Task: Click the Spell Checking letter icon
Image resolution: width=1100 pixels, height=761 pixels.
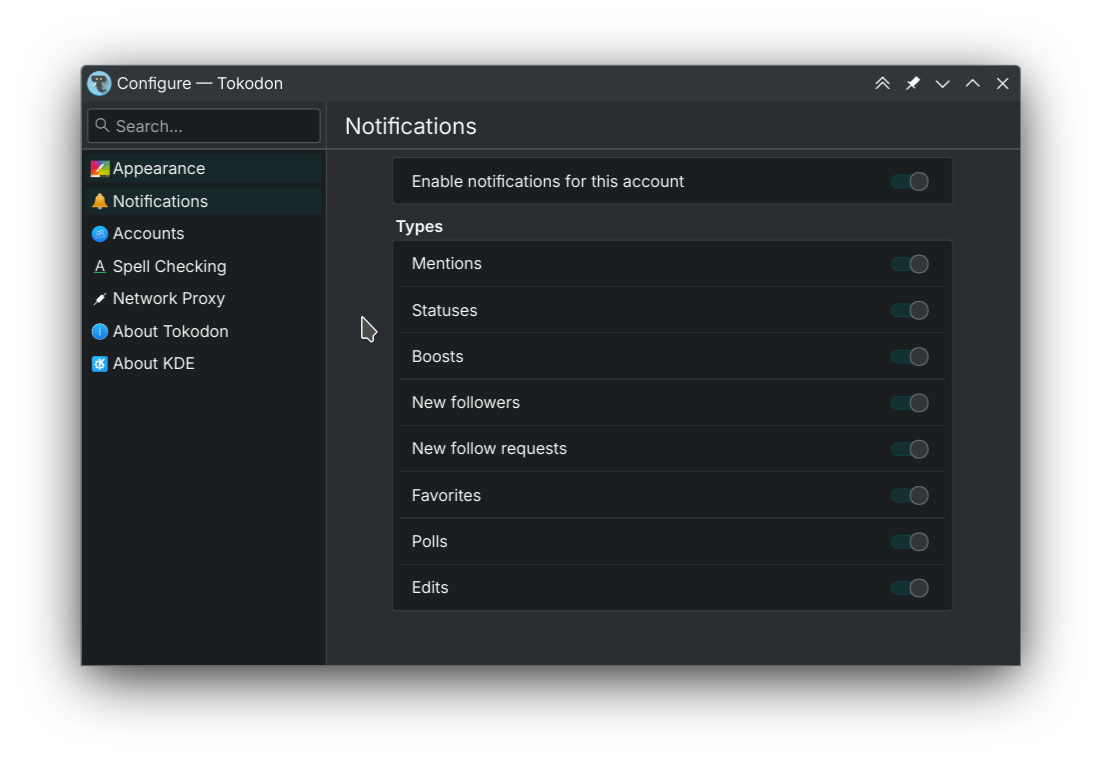Action: click(x=100, y=267)
